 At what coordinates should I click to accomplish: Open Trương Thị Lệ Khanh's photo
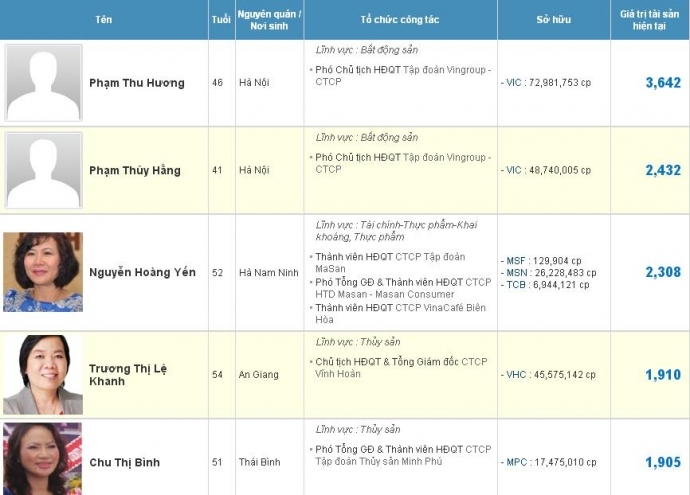click(x=43, y=374)
